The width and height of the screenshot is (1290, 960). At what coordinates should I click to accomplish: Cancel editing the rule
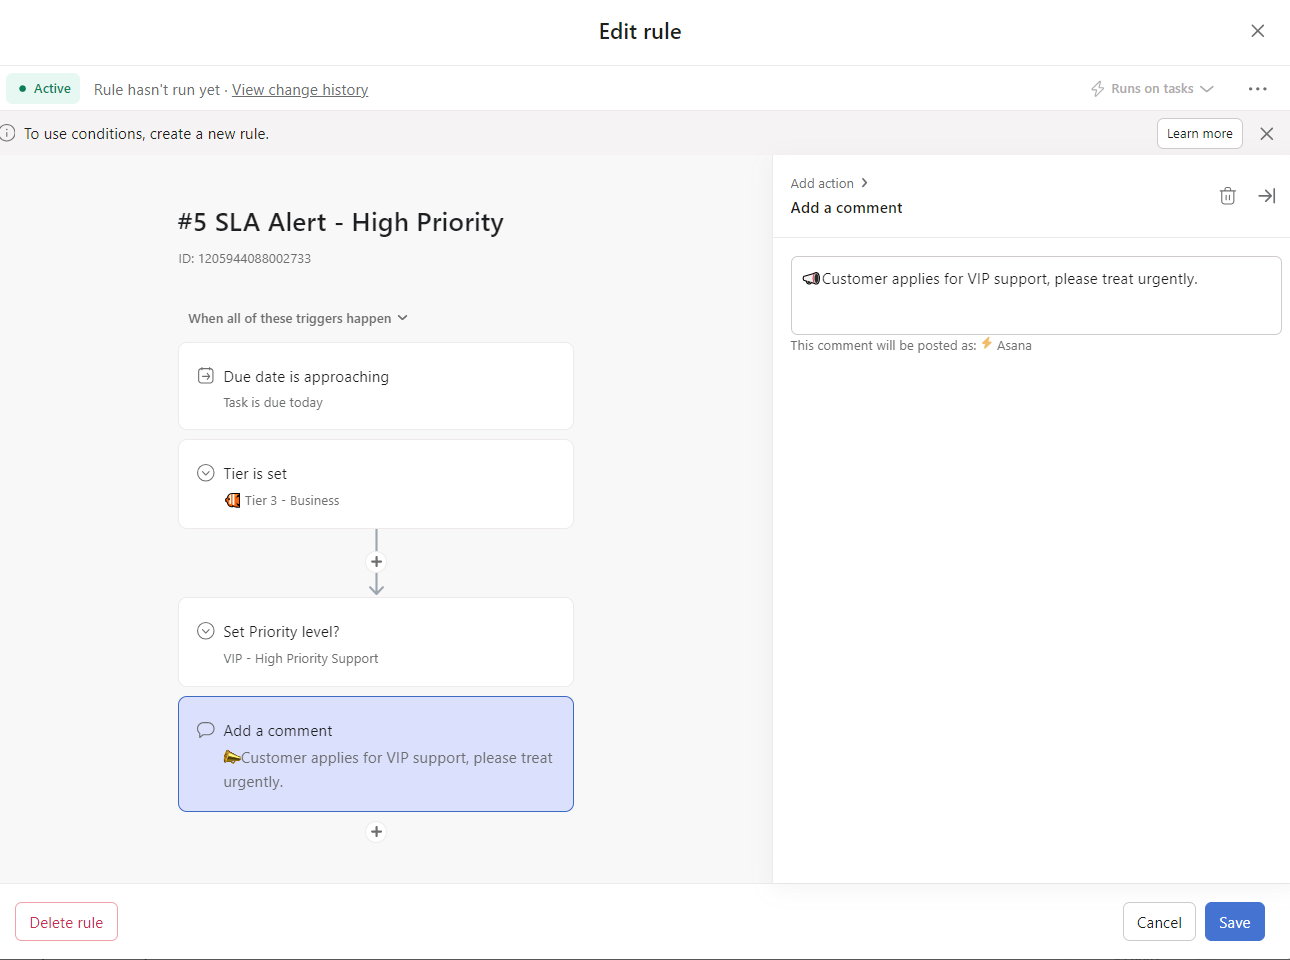point(1159,921)
